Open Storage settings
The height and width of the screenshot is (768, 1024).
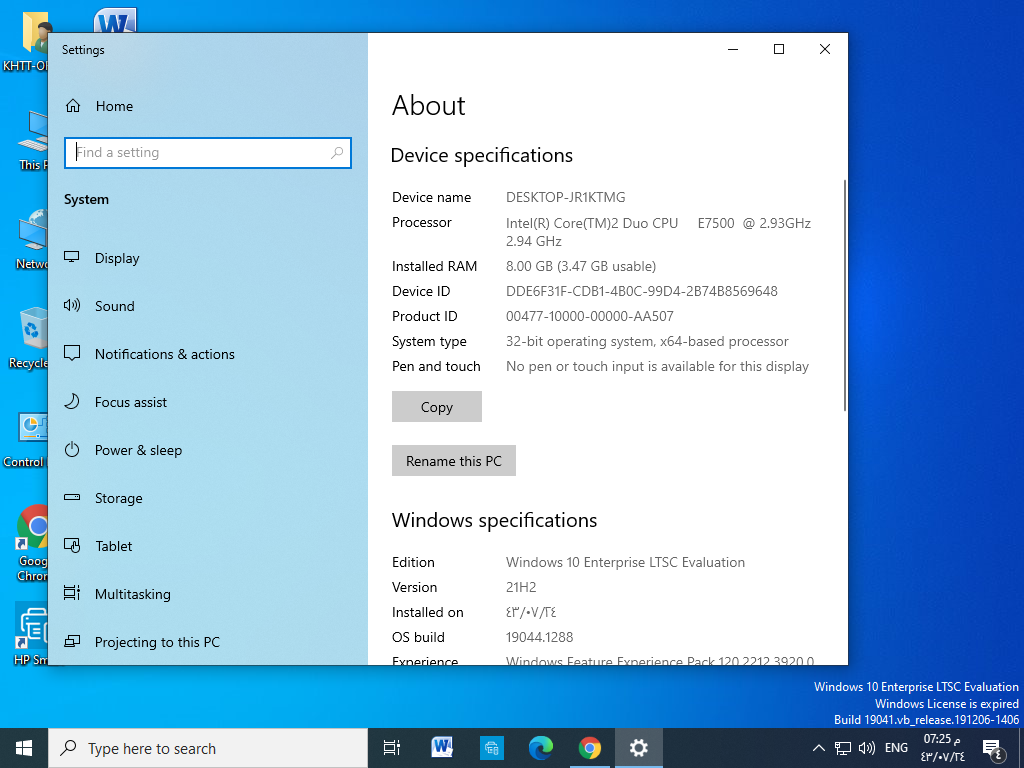click(x=208, y=498)
